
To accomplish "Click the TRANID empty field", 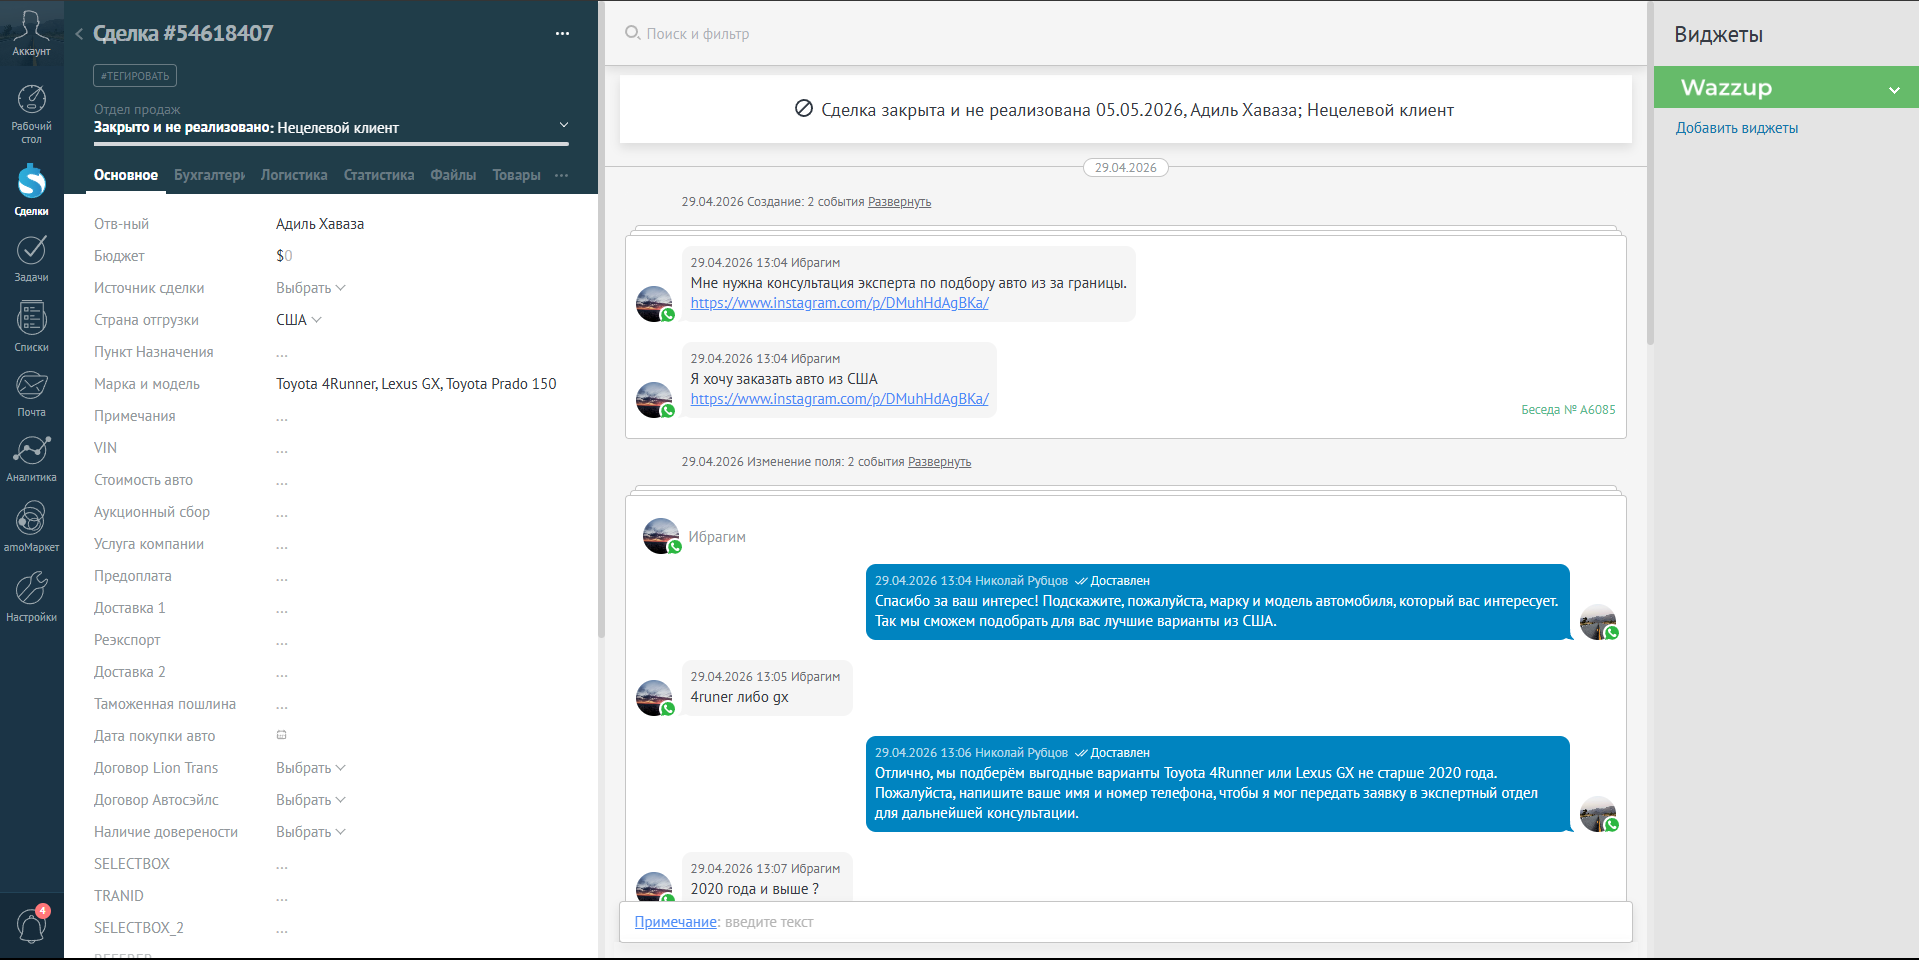I will point(282,896).
